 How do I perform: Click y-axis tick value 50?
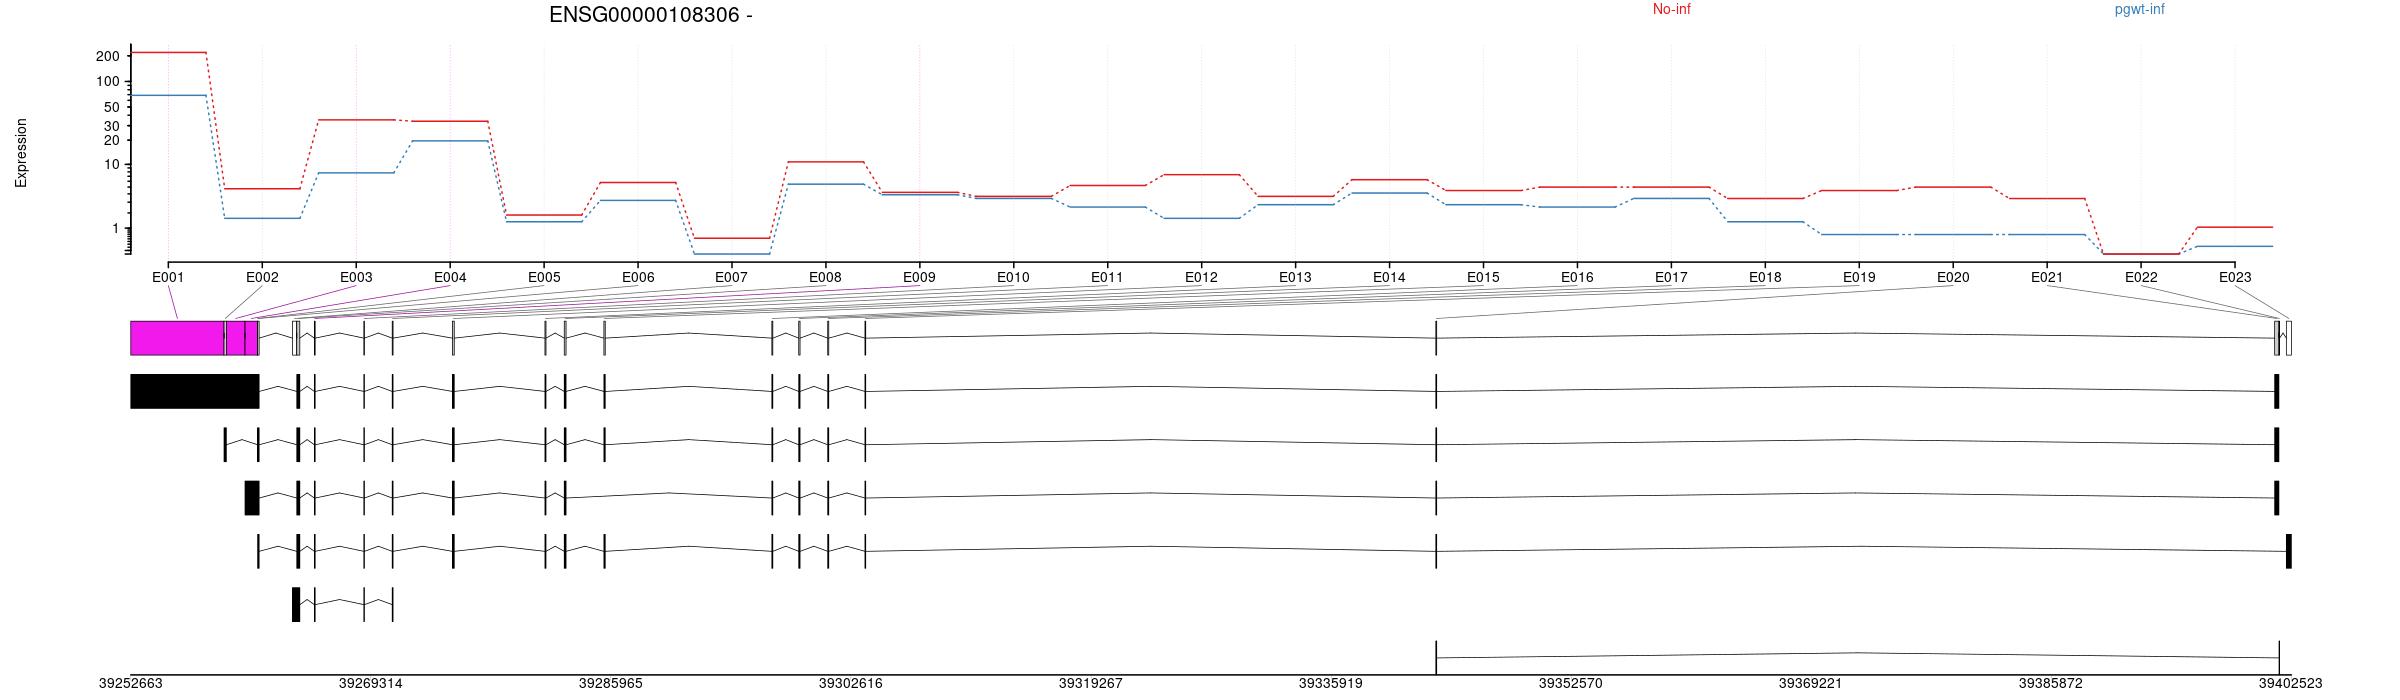[x=112, y=107]
